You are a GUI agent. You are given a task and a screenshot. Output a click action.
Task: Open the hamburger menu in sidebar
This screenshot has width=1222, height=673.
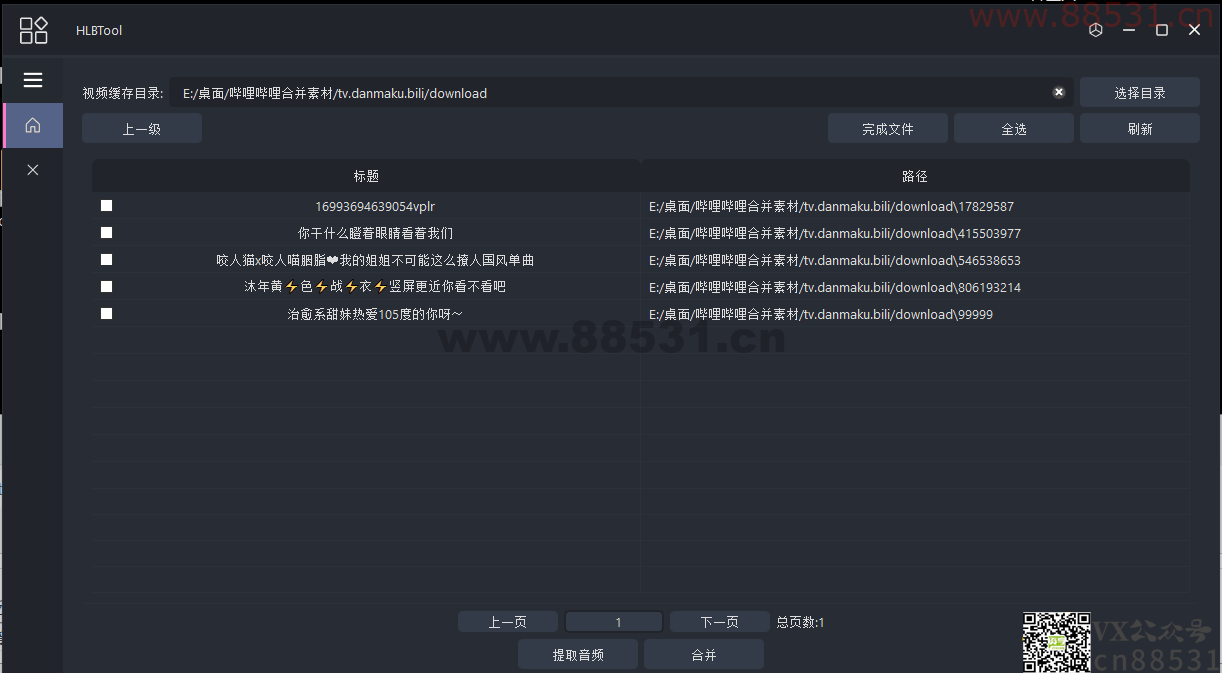33,80
